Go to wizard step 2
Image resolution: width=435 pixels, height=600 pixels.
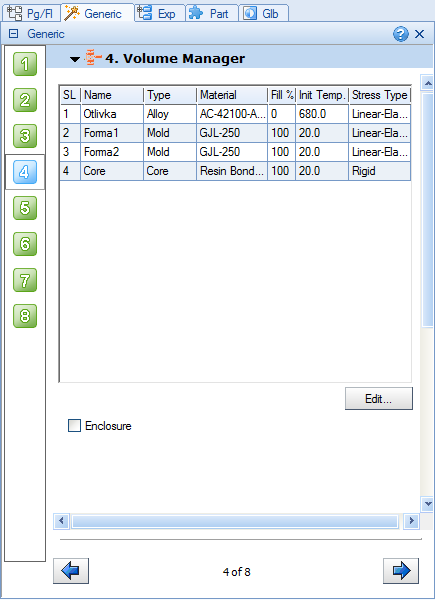pyautogui.click(x=25, y=100)
